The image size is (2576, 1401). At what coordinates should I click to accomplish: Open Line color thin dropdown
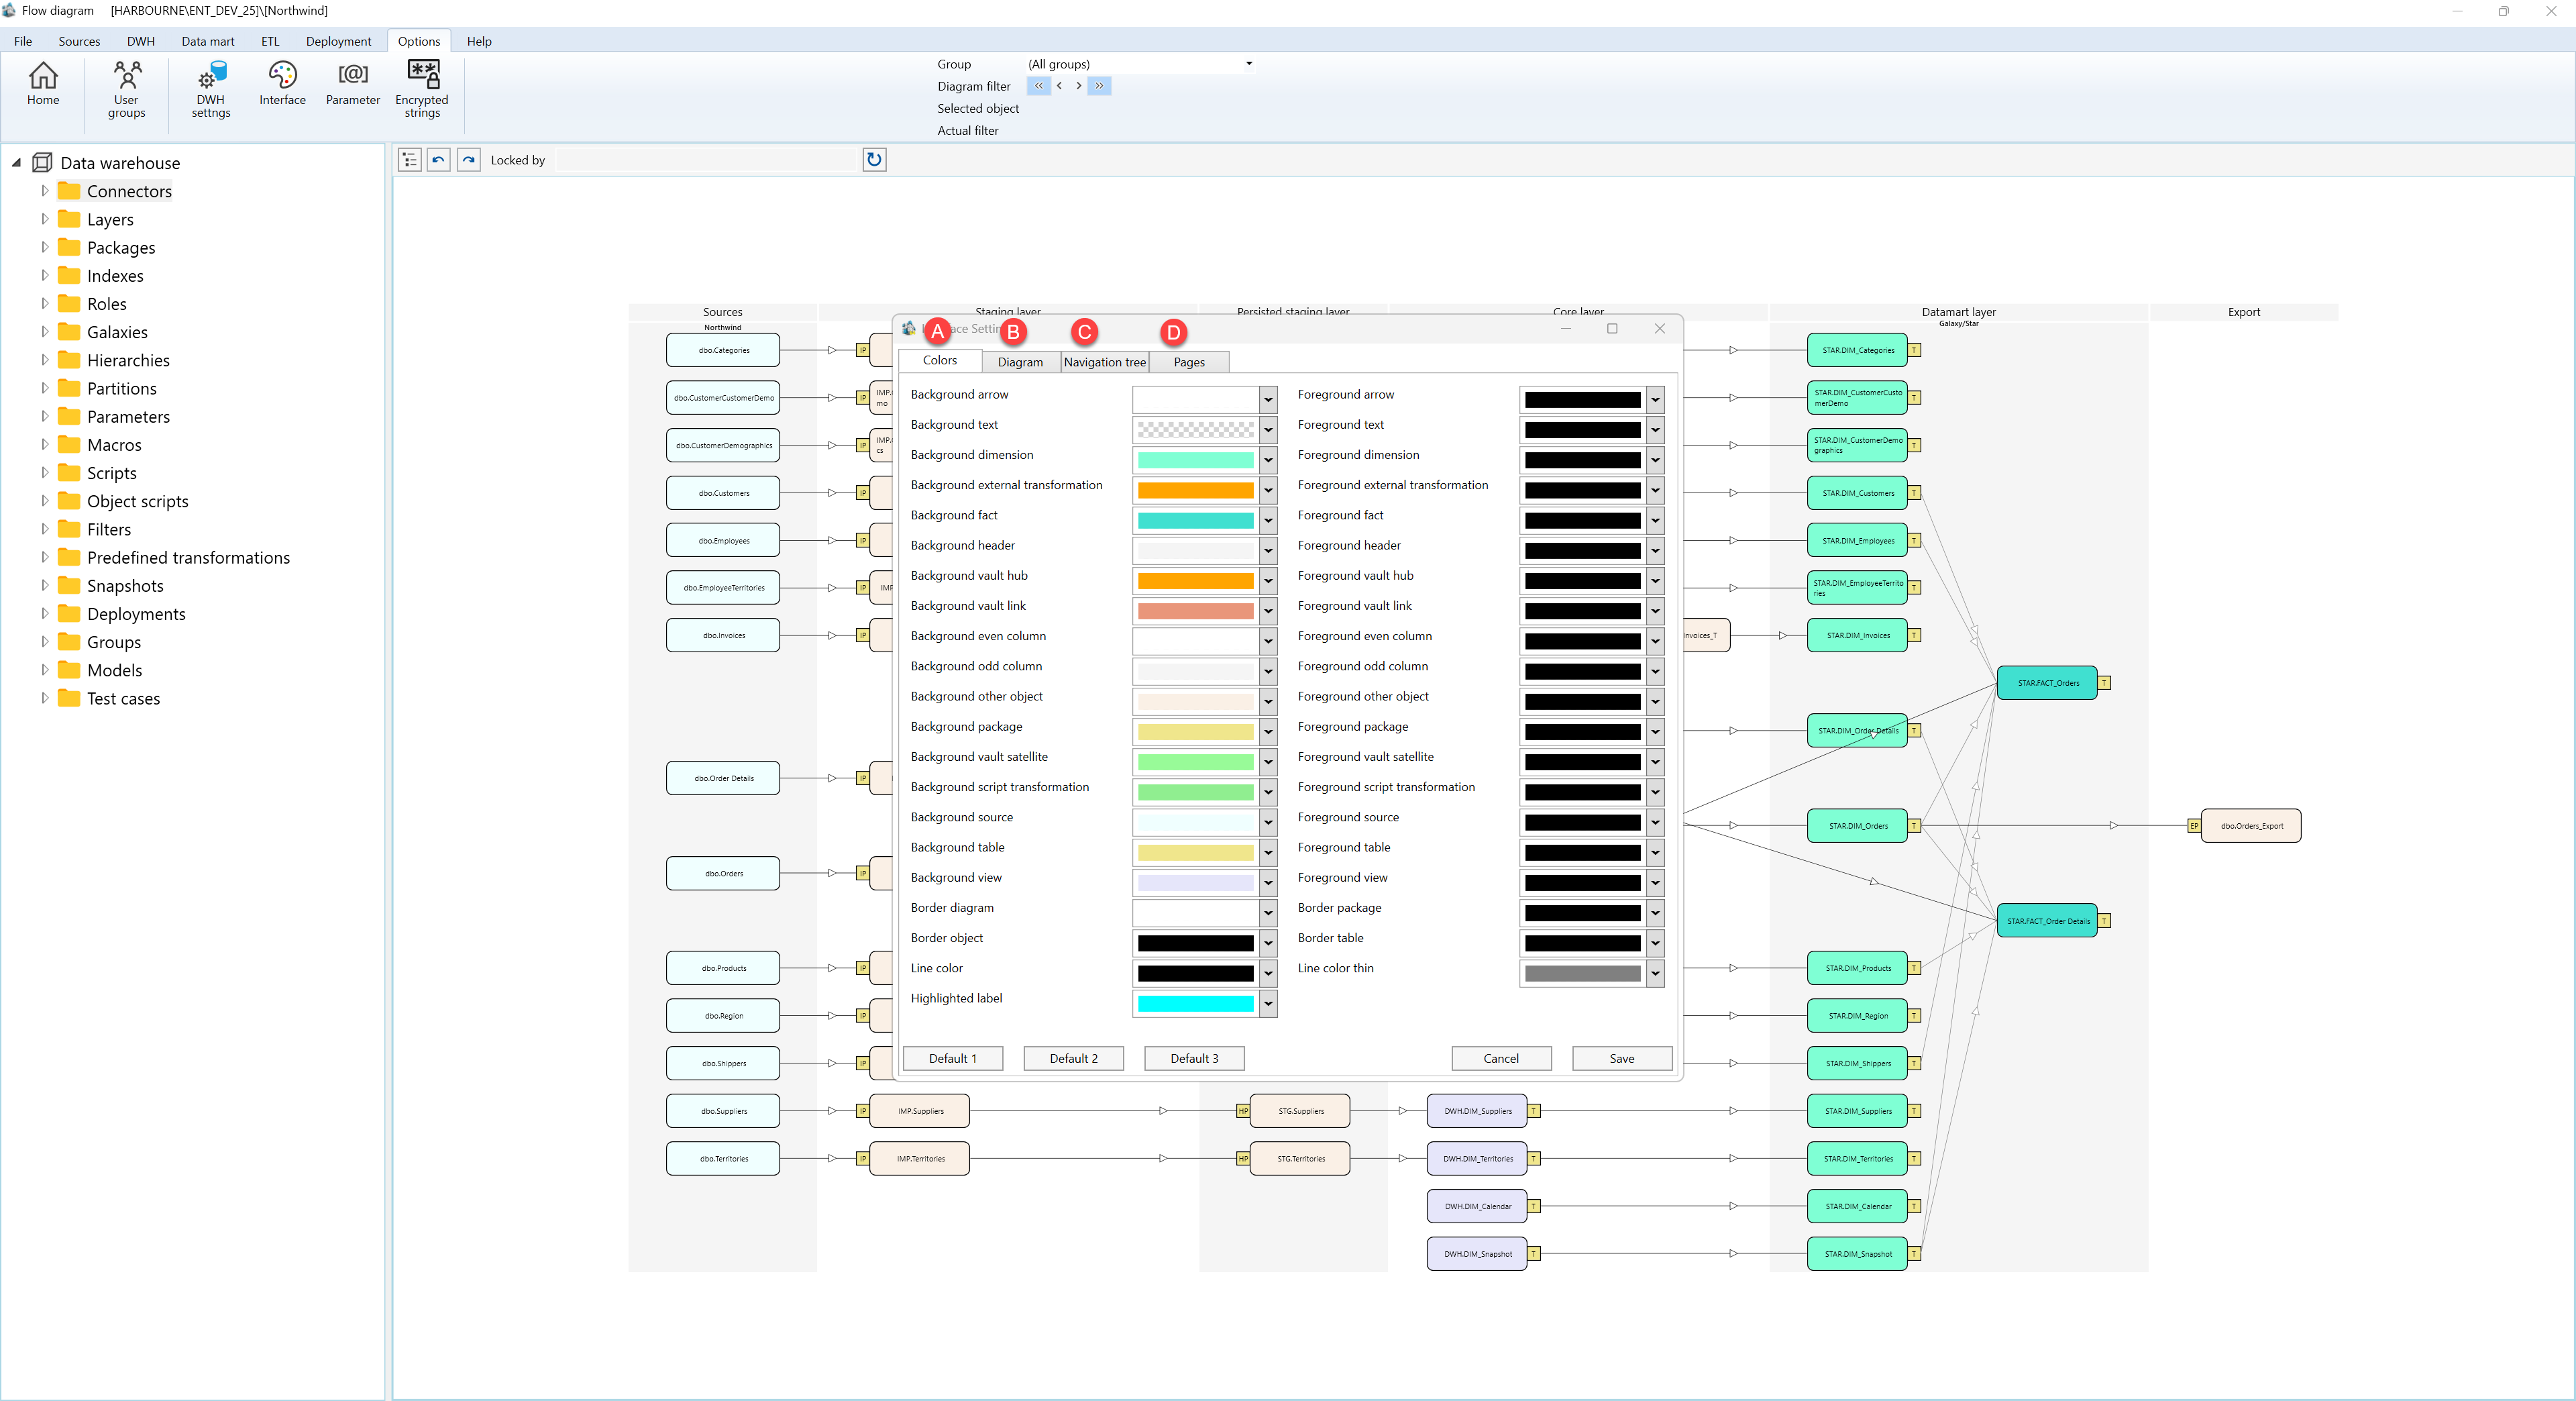pos(1655,973)
